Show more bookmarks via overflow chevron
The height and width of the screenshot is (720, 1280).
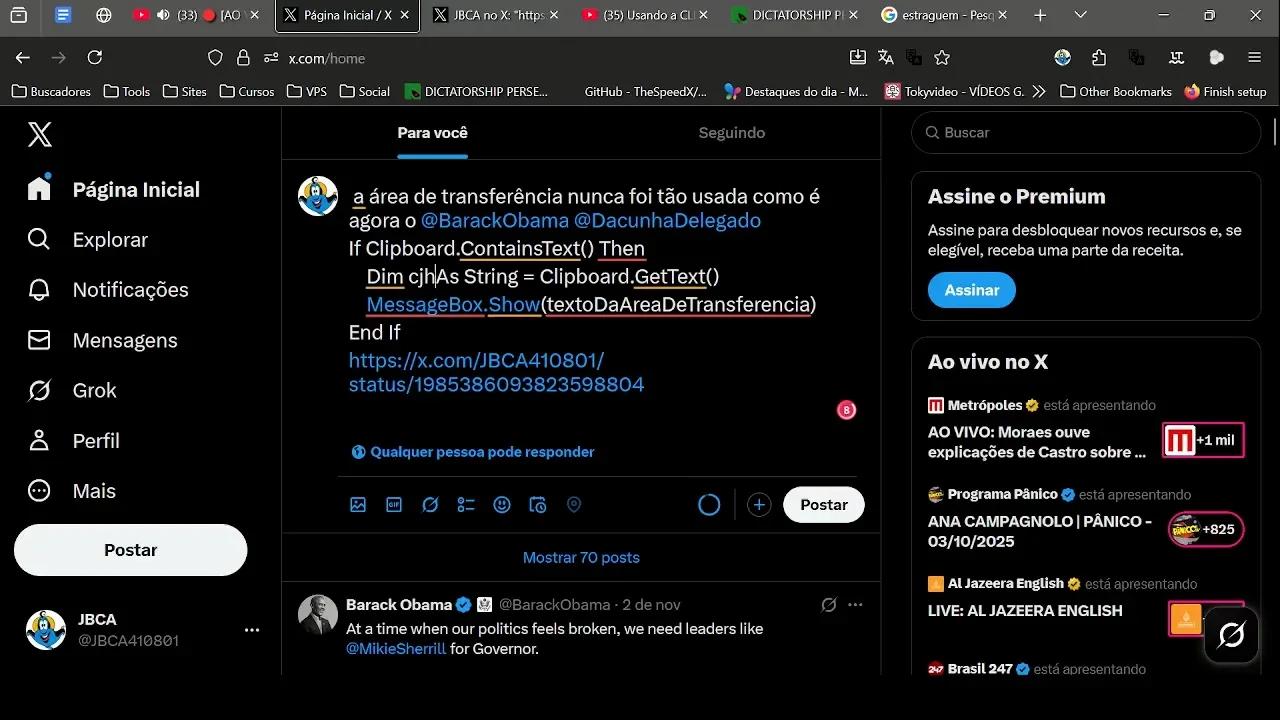point(1039,91)
